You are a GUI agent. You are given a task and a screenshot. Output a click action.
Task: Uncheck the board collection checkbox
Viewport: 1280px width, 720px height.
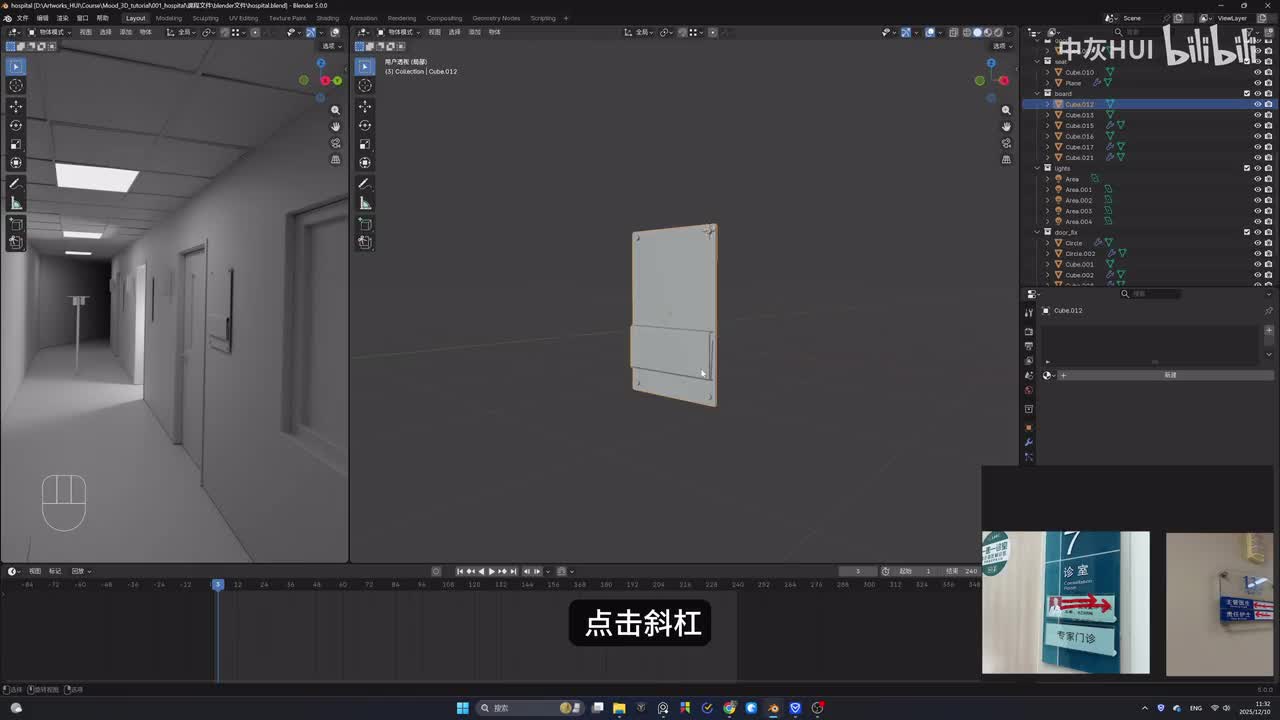click(x=1247, y=94)
